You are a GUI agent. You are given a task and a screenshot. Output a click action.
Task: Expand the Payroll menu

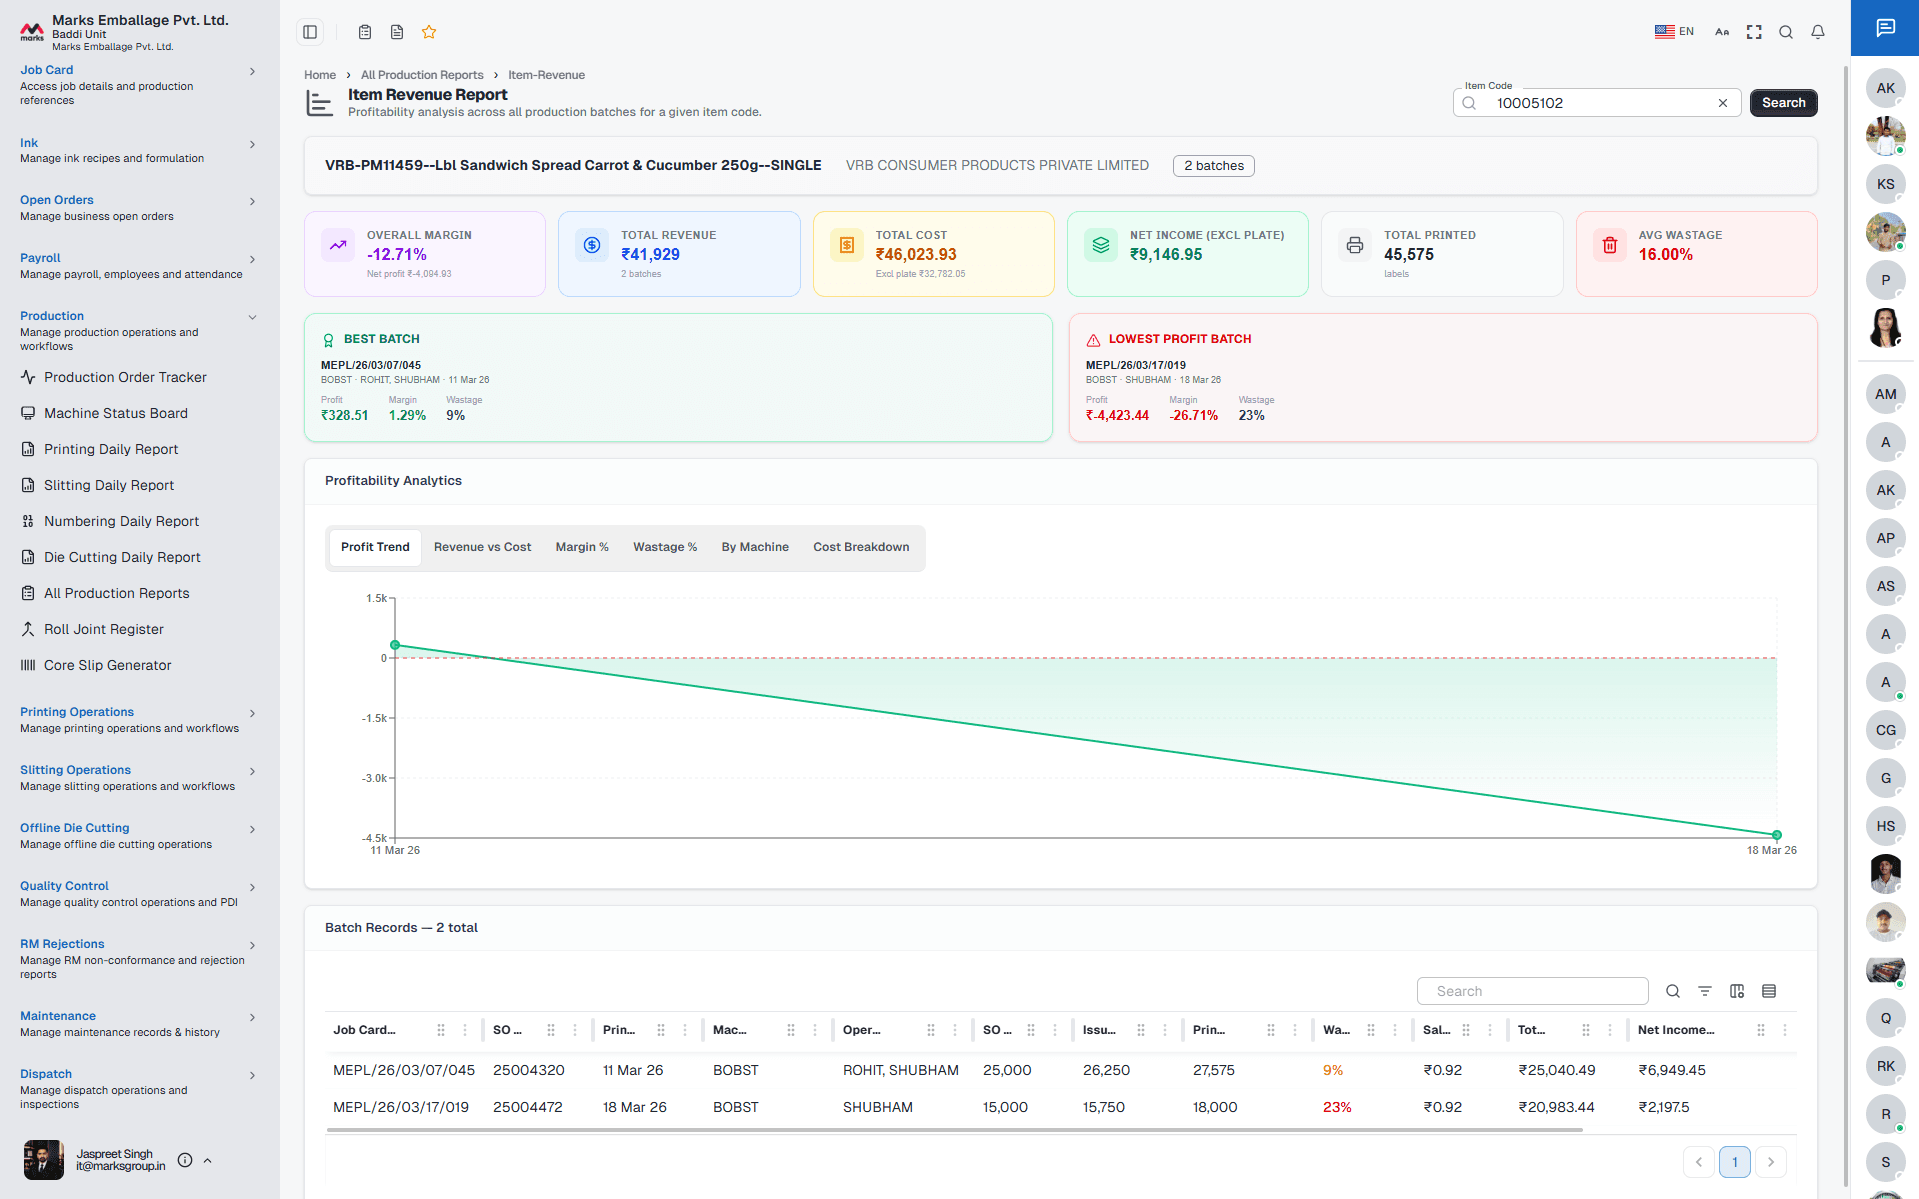click(x=138, y=266)
